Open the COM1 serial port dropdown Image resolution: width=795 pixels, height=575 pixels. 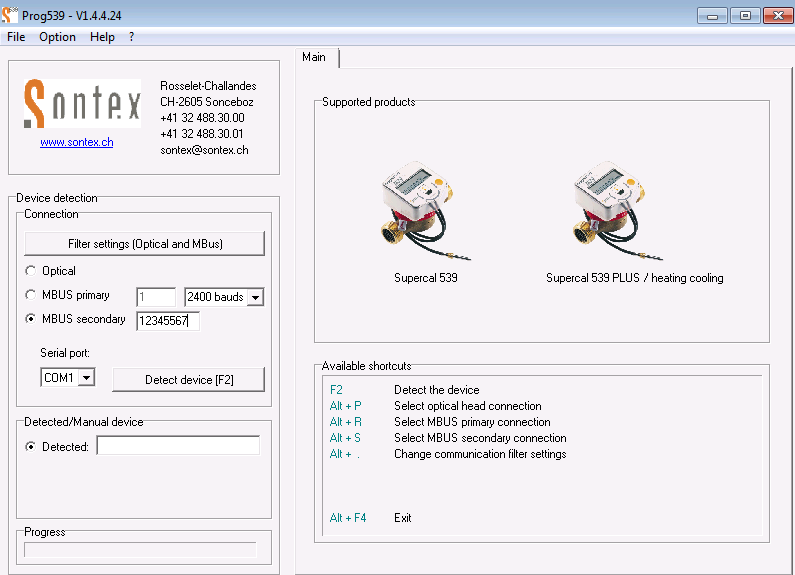pyautogui.click(x=86, y=378)
